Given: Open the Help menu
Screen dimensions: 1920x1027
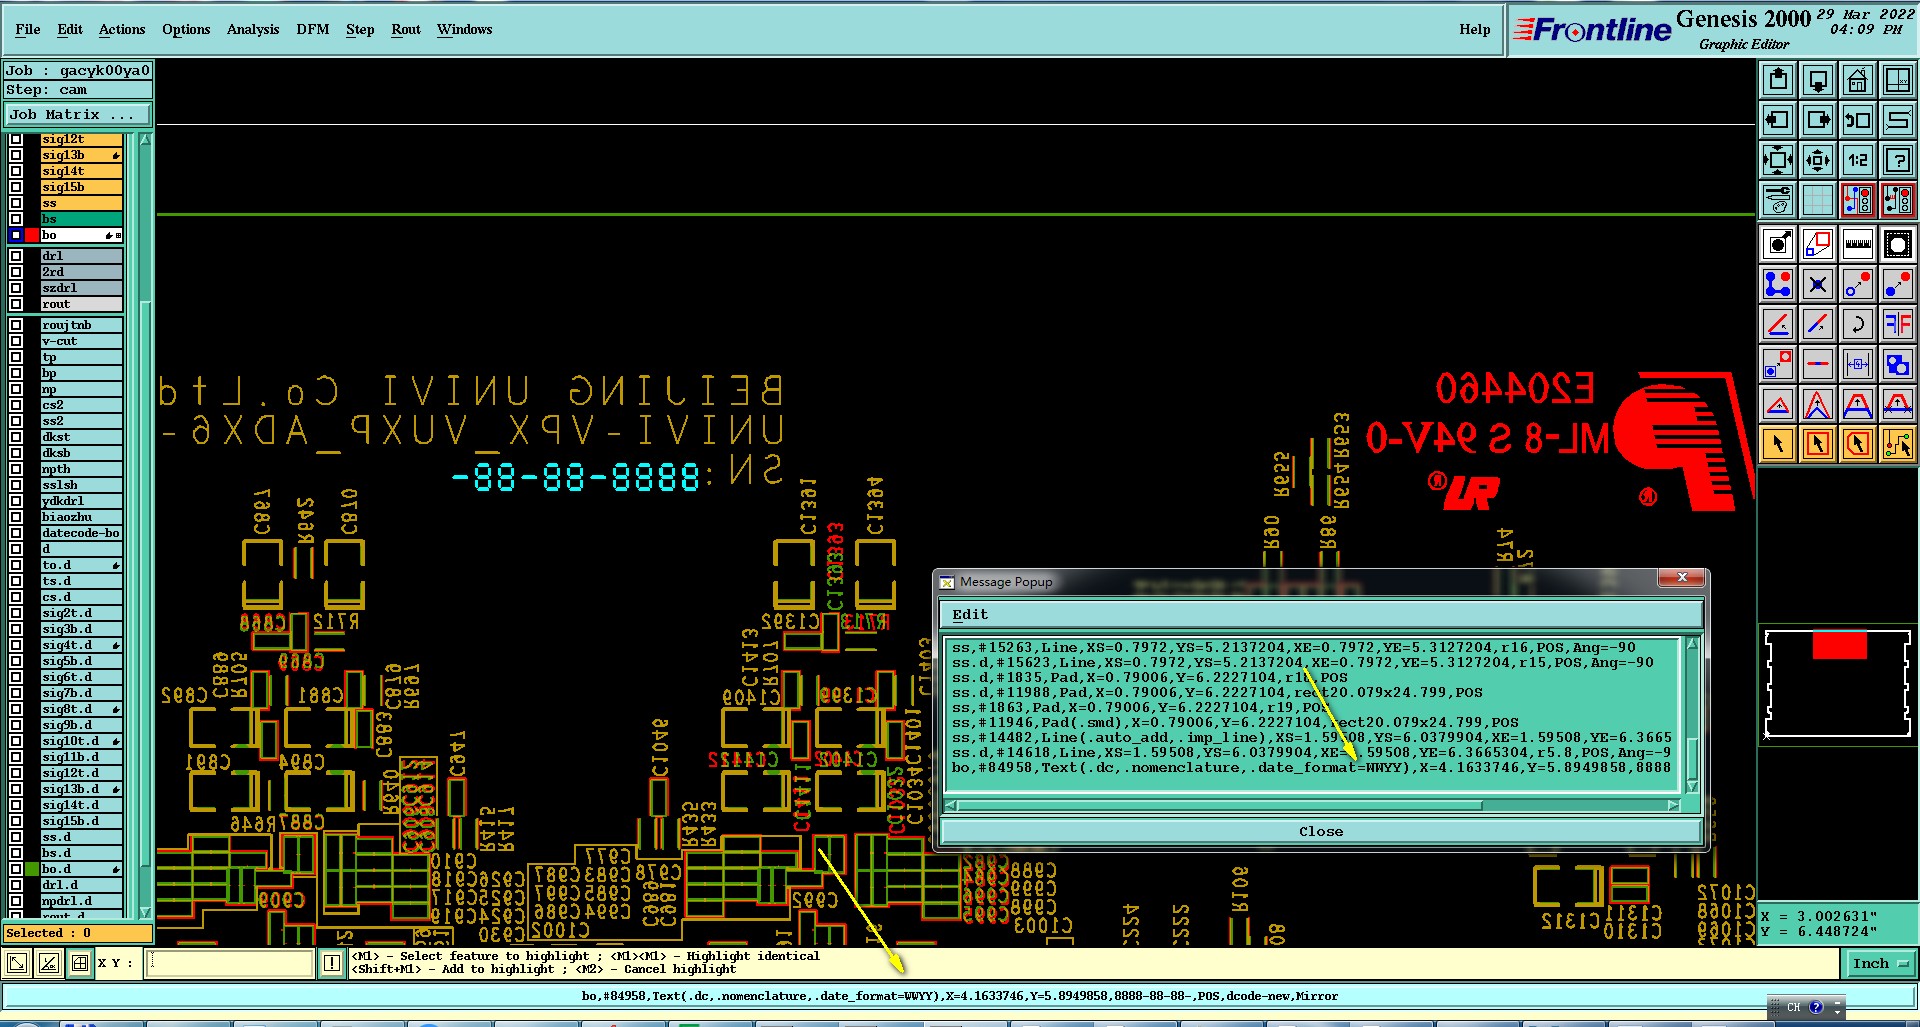Looking at the screenshot, I should (x=1474, y=29).
